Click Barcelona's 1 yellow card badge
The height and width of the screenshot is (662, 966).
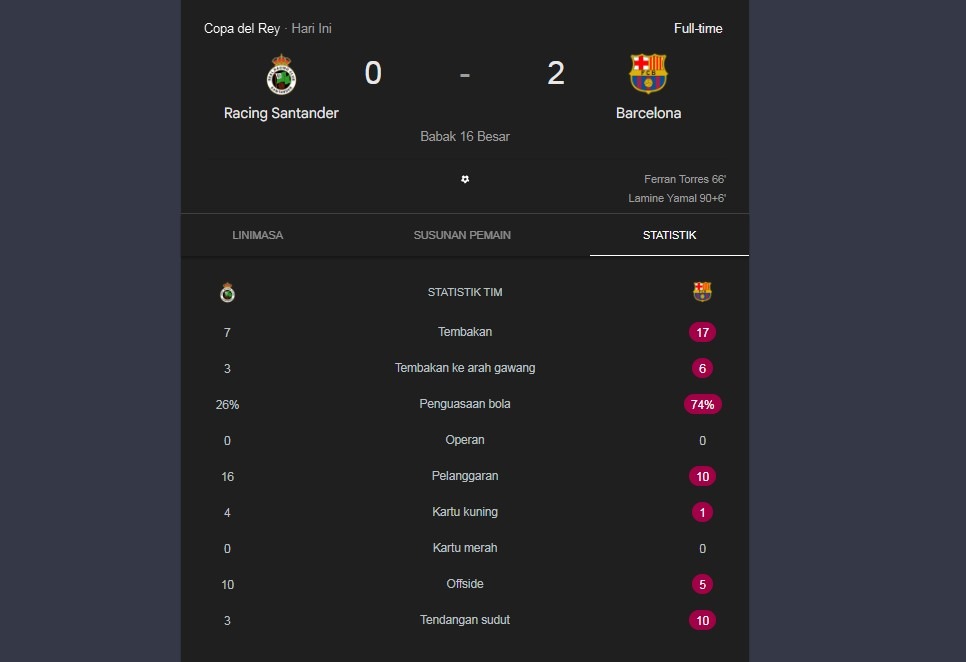[x=702, y=512]
